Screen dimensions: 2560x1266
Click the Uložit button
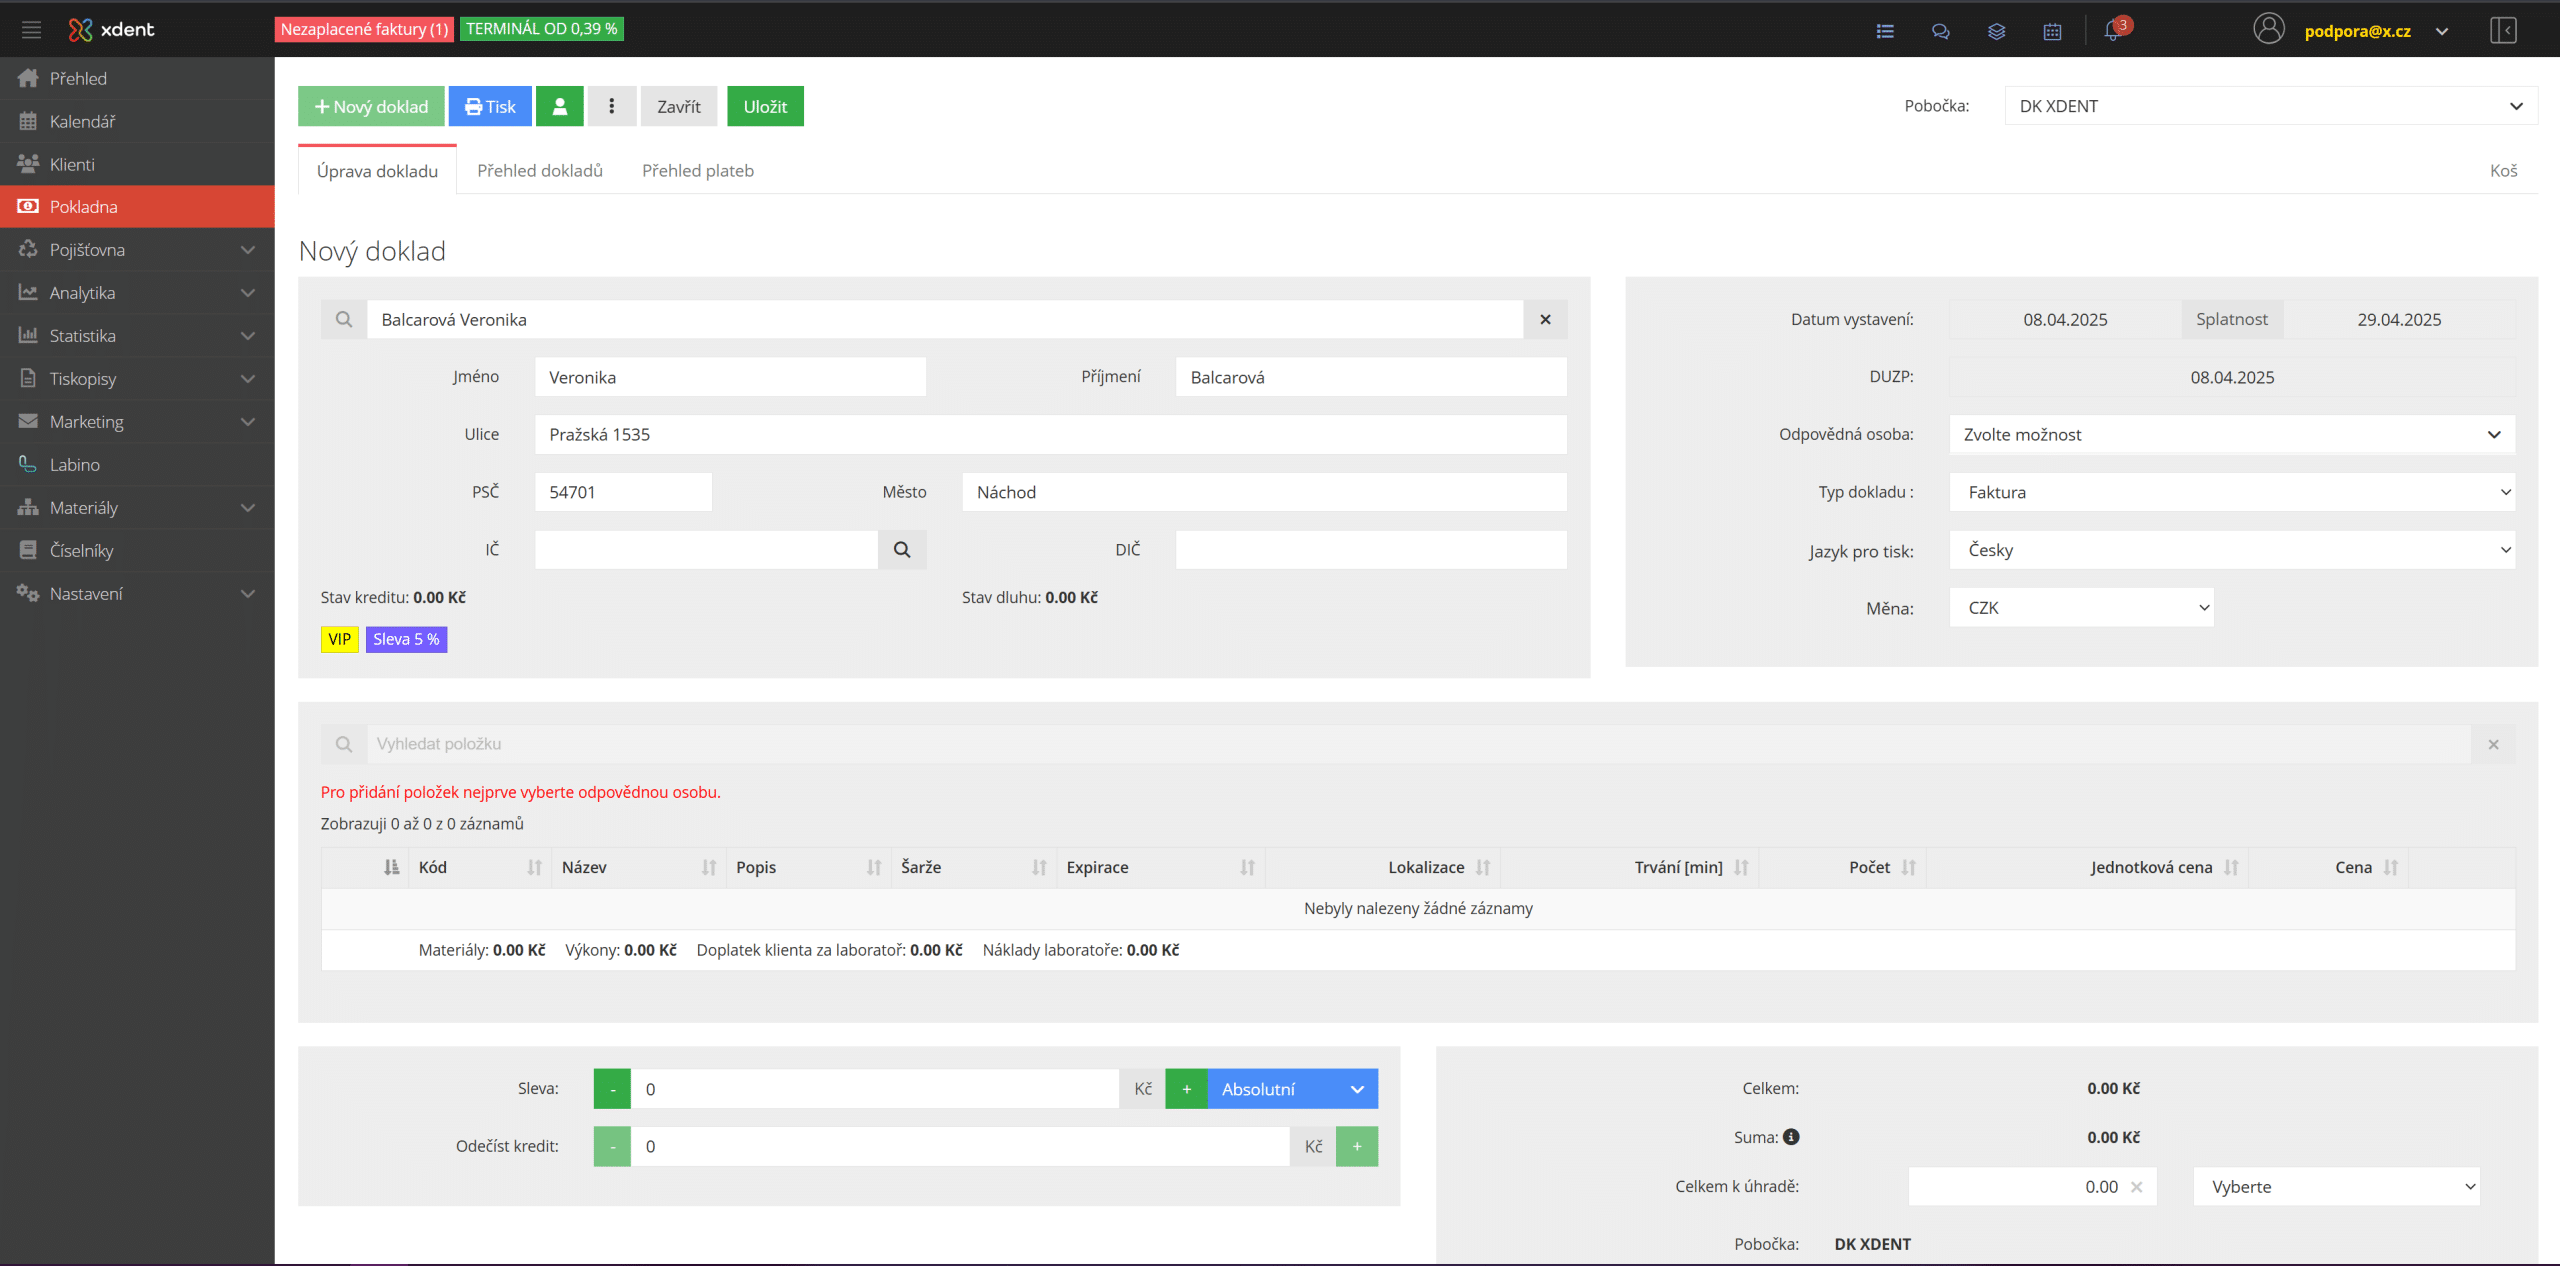coord(765,106)
